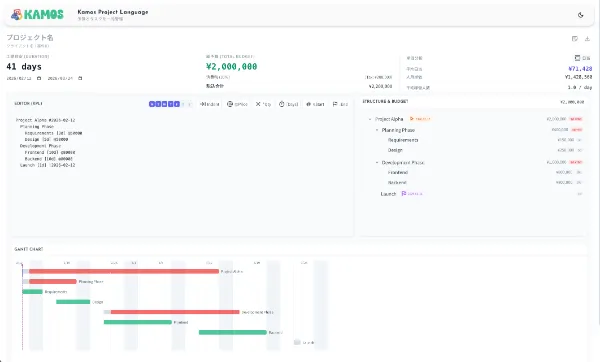Click ¥2,000,000 total budget value
600x362 pixels.
(232, 67)
